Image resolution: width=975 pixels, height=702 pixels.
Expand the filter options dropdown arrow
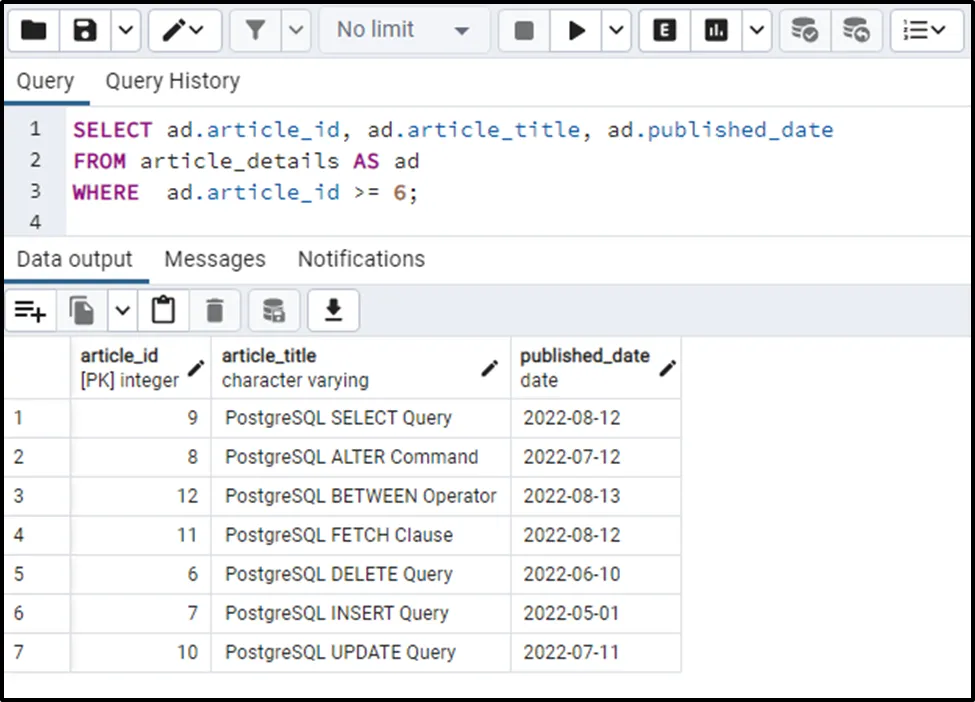(x=296, y=30)
